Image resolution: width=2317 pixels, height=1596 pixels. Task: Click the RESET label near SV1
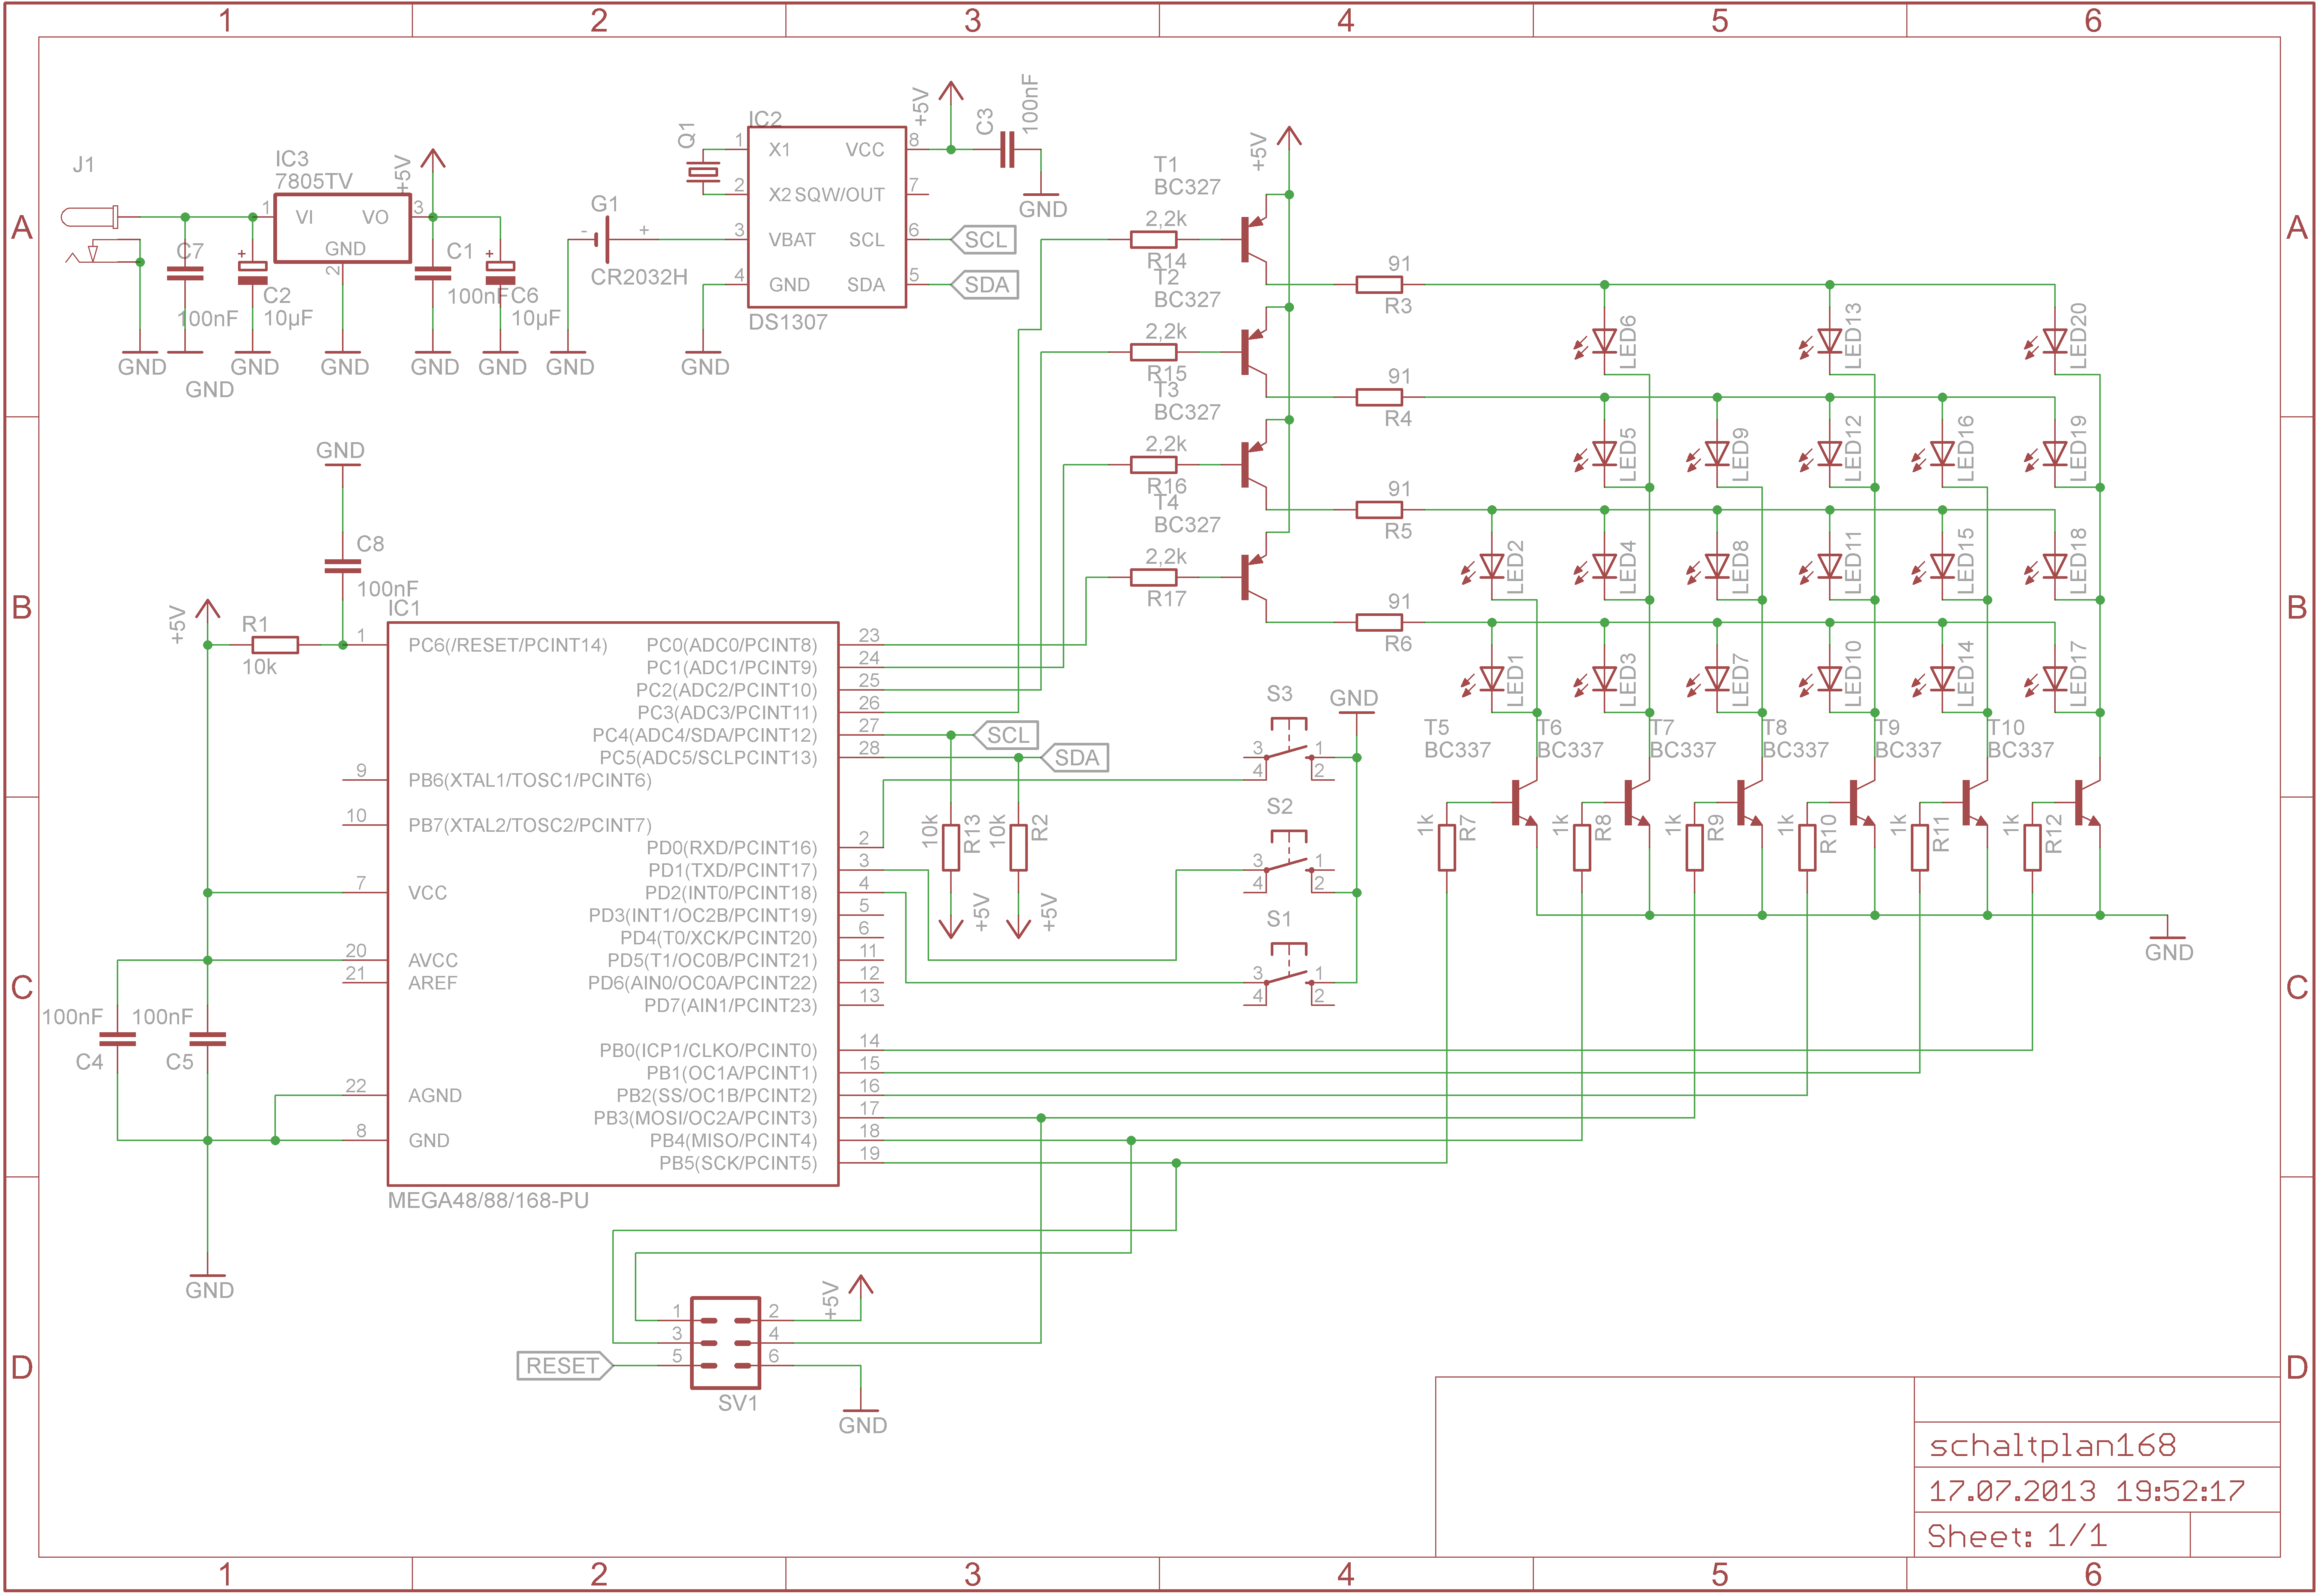pyautogui.click(x=565, y=1366)
